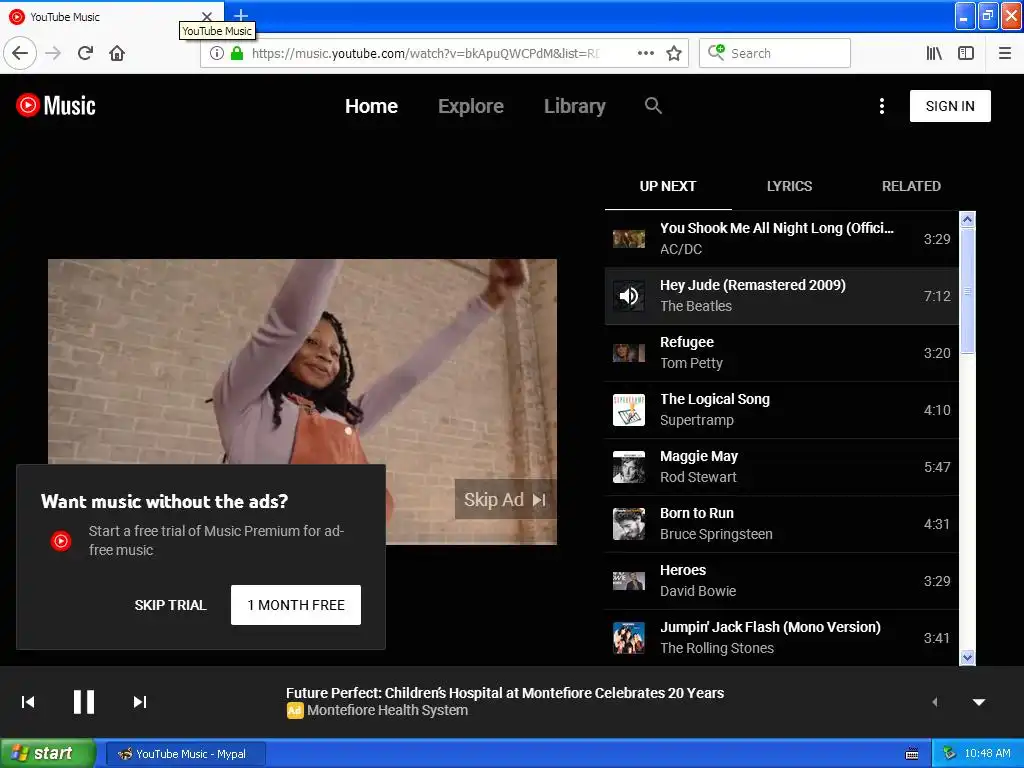Click the browser forward arrow
The height and width of the screenshot is (768, 1024).
[53, 53]
